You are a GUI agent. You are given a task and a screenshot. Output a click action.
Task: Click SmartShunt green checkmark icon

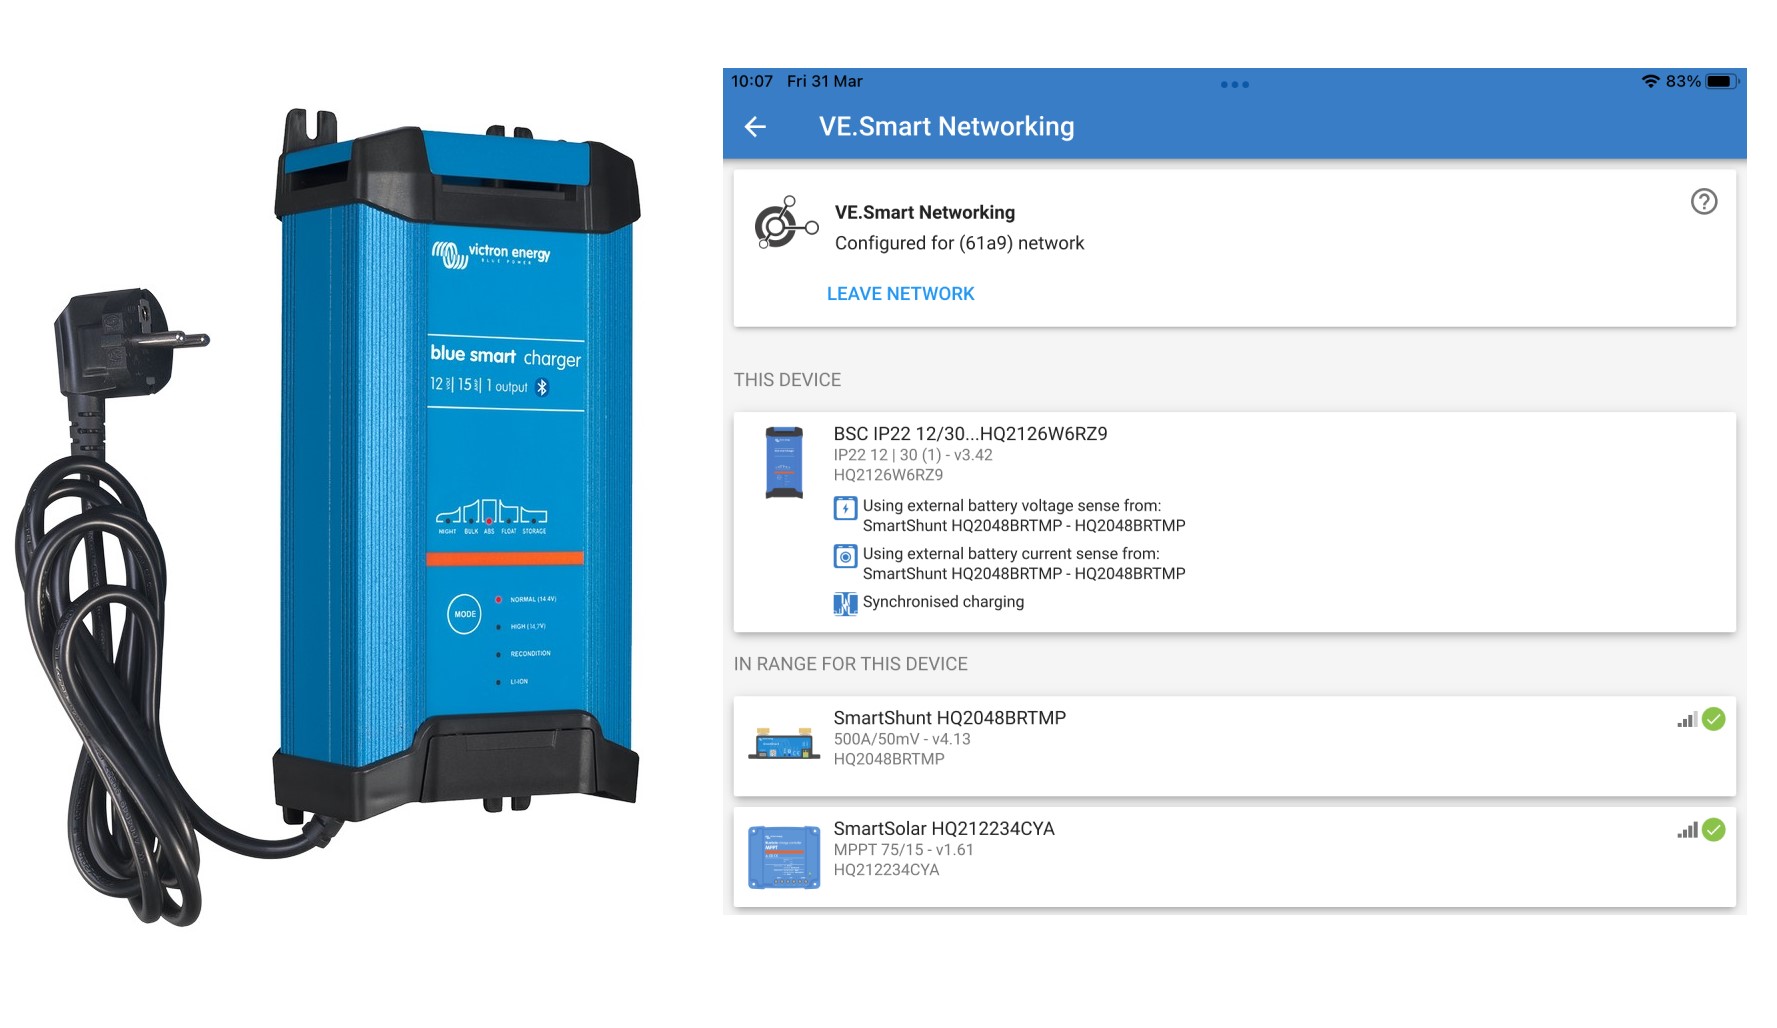1714,719
